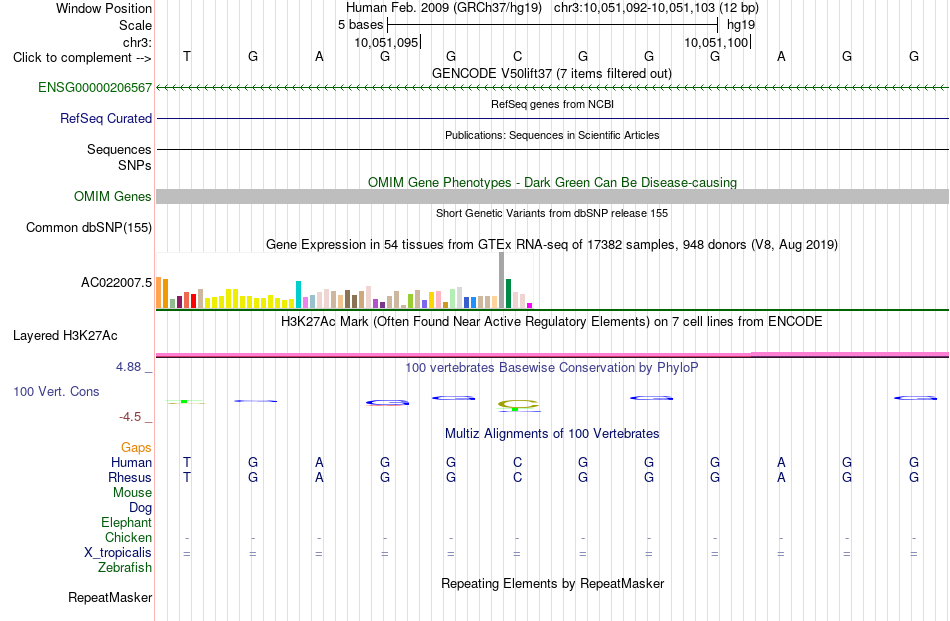
Task: Click the Mouse species label
Action: (132, 493)
